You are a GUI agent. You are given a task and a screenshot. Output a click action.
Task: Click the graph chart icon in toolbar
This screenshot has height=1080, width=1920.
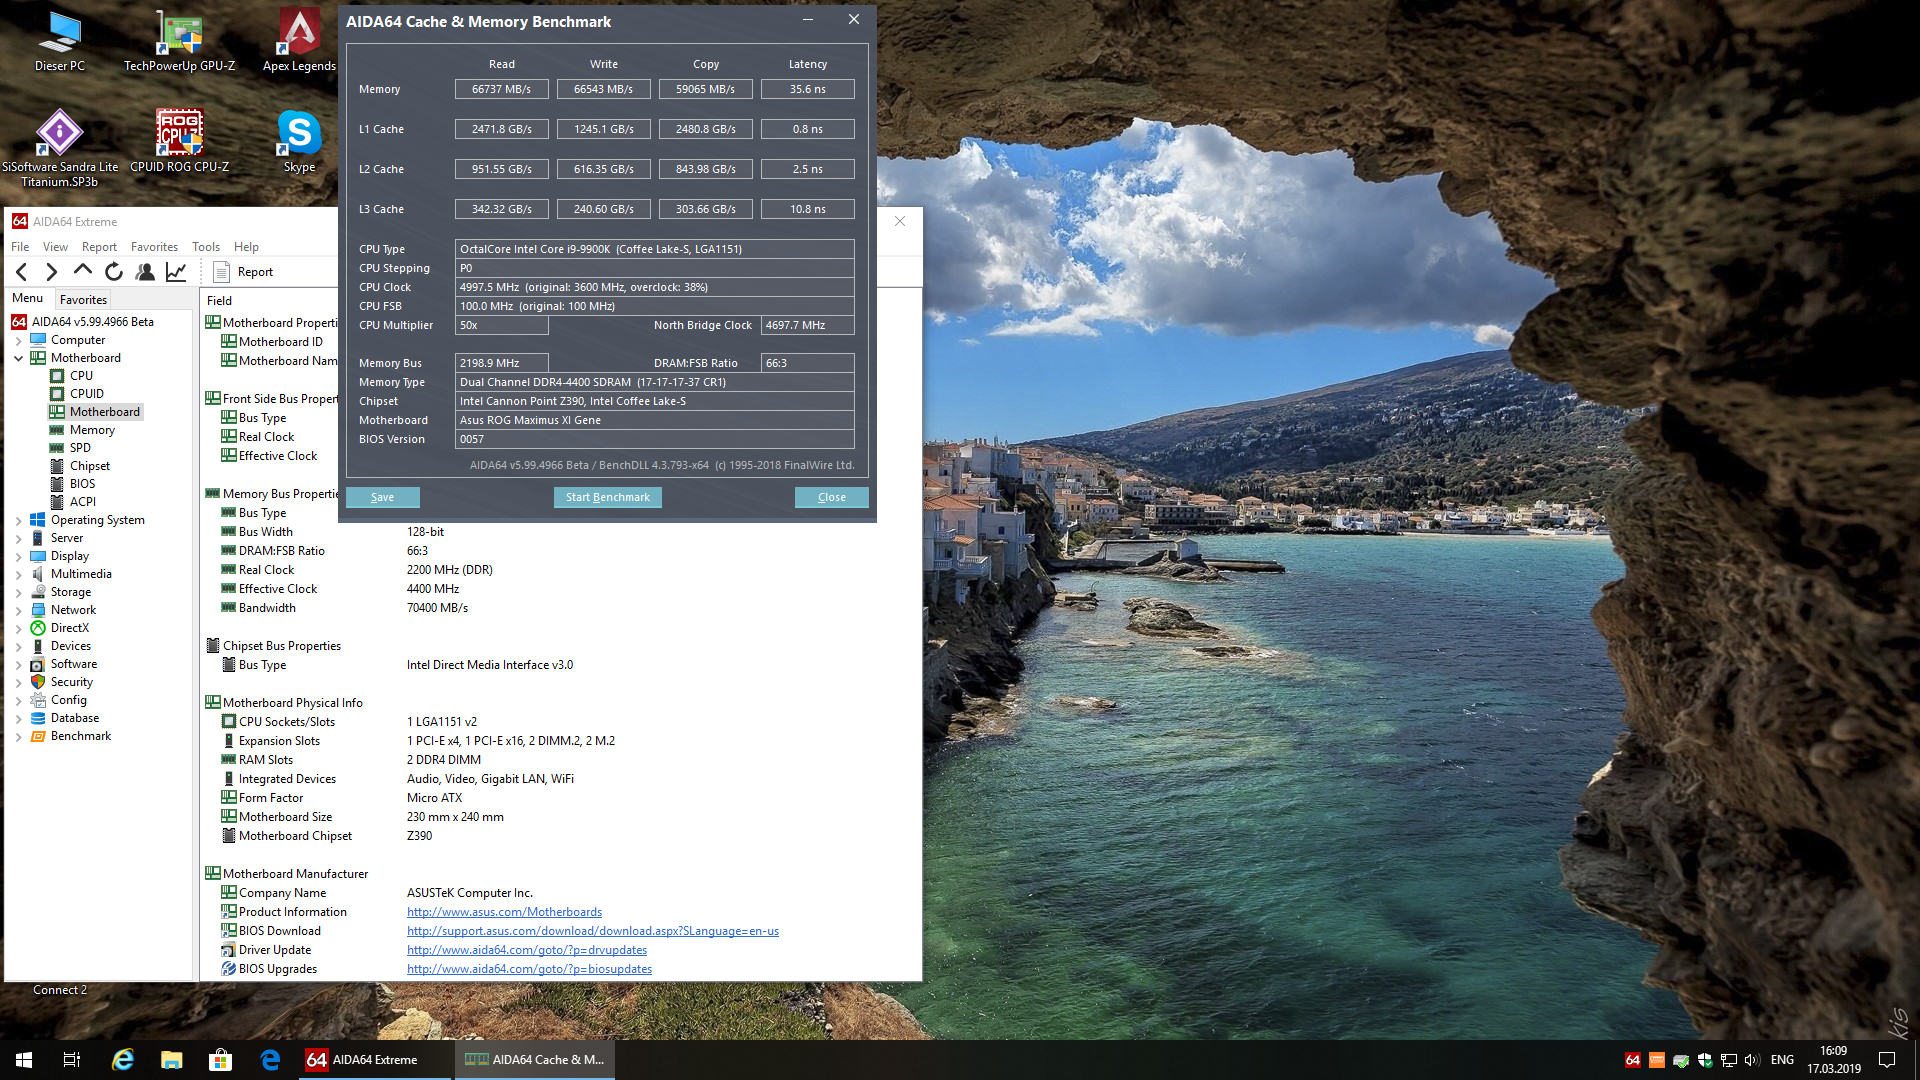[176, 272]
